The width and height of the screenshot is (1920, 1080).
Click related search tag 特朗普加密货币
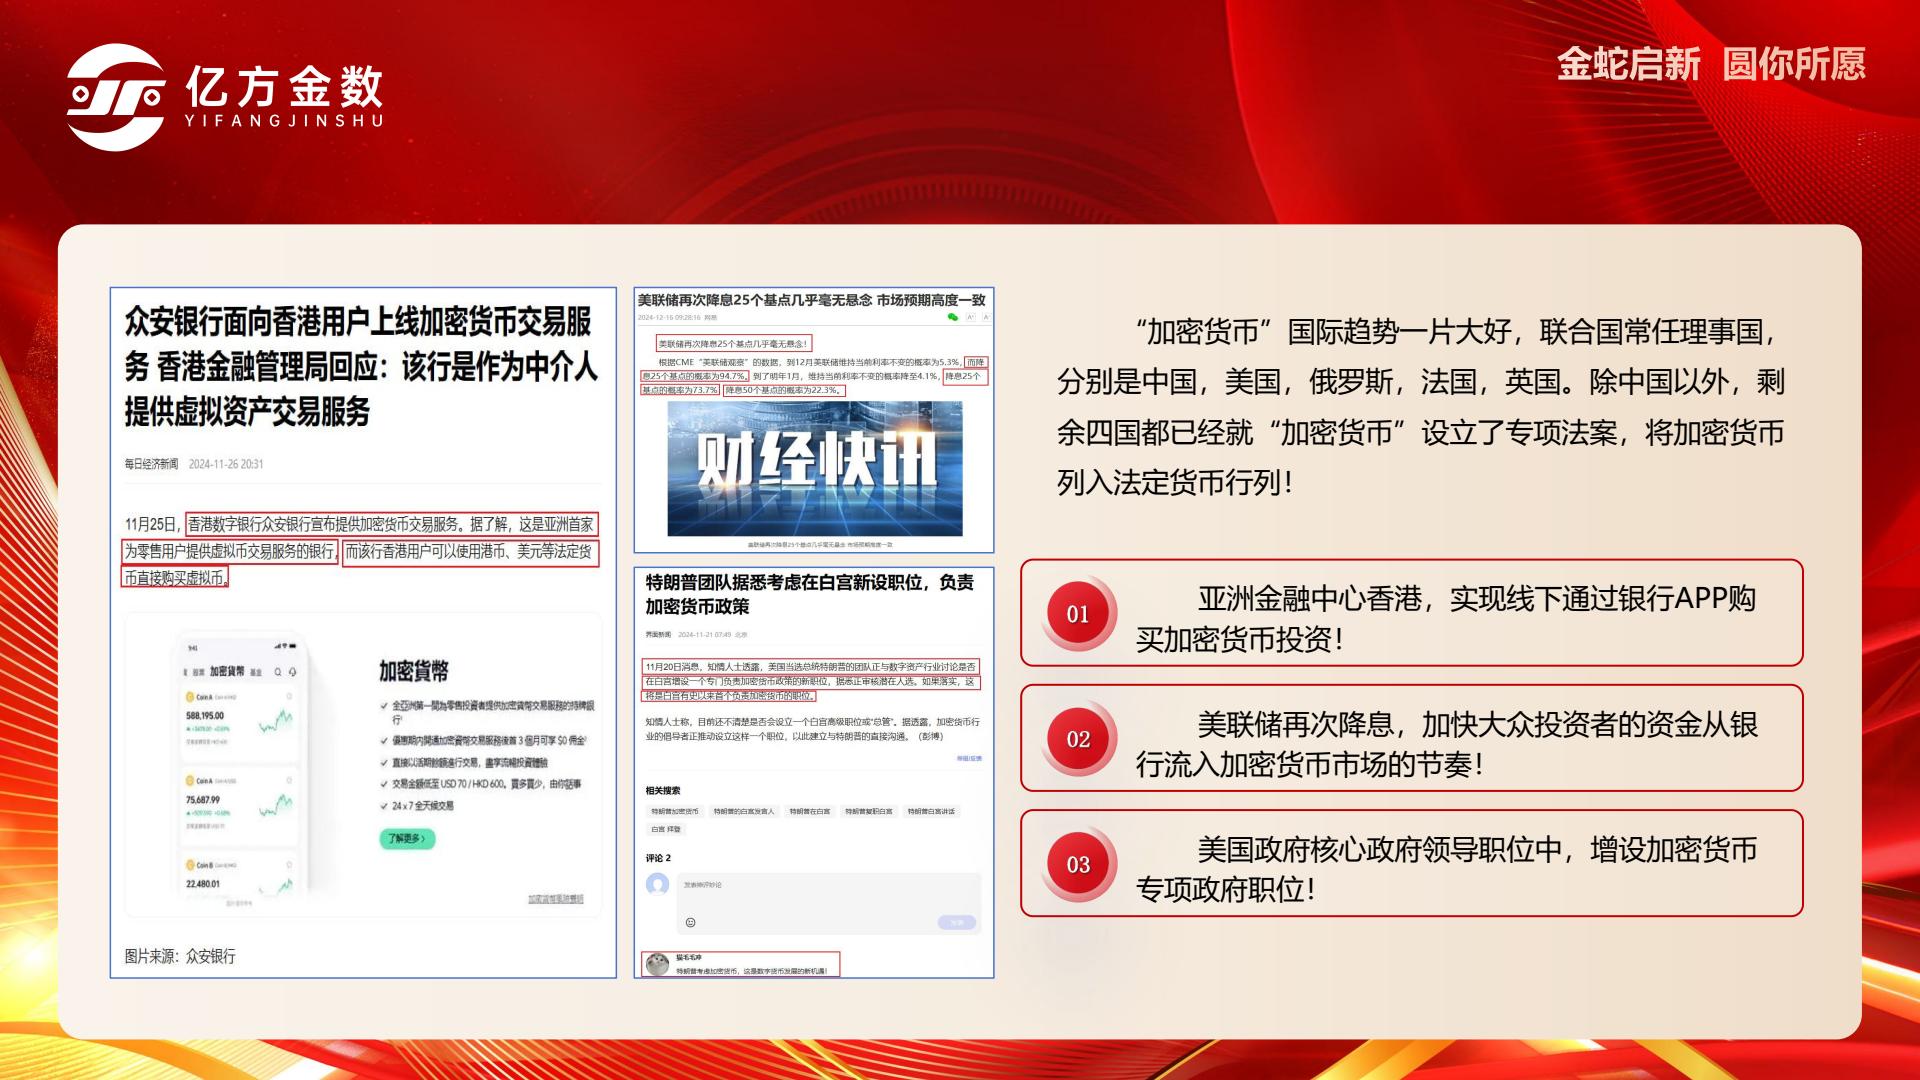coord(675,811)
